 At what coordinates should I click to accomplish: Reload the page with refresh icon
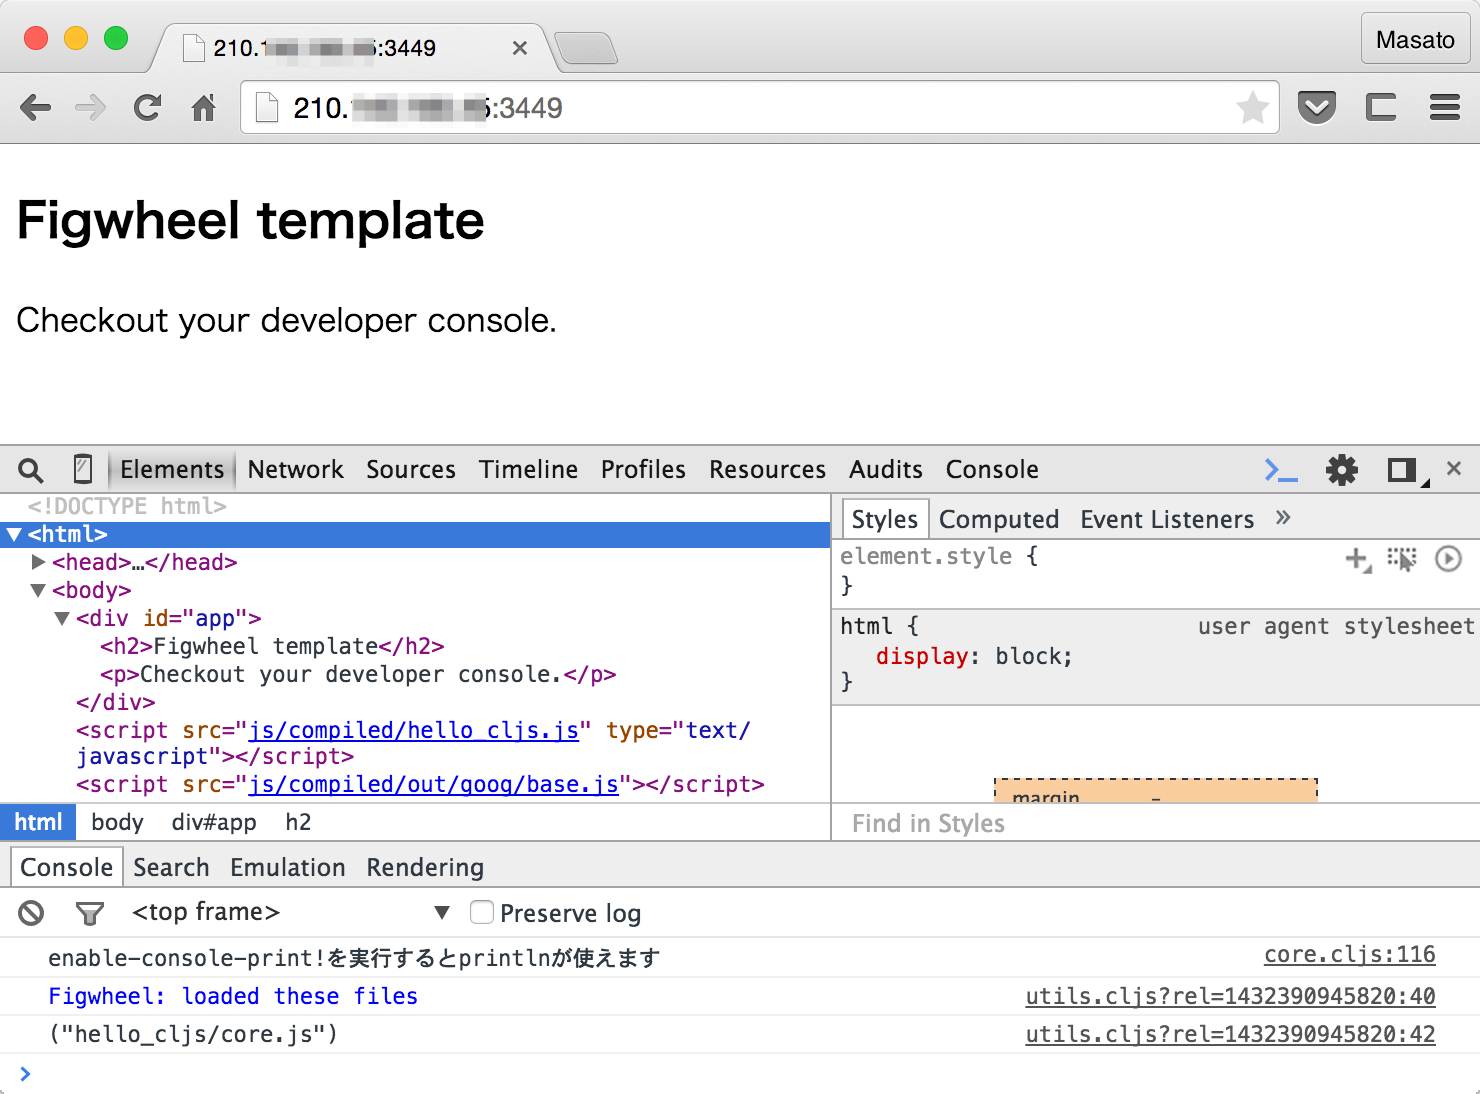point(147,107)
